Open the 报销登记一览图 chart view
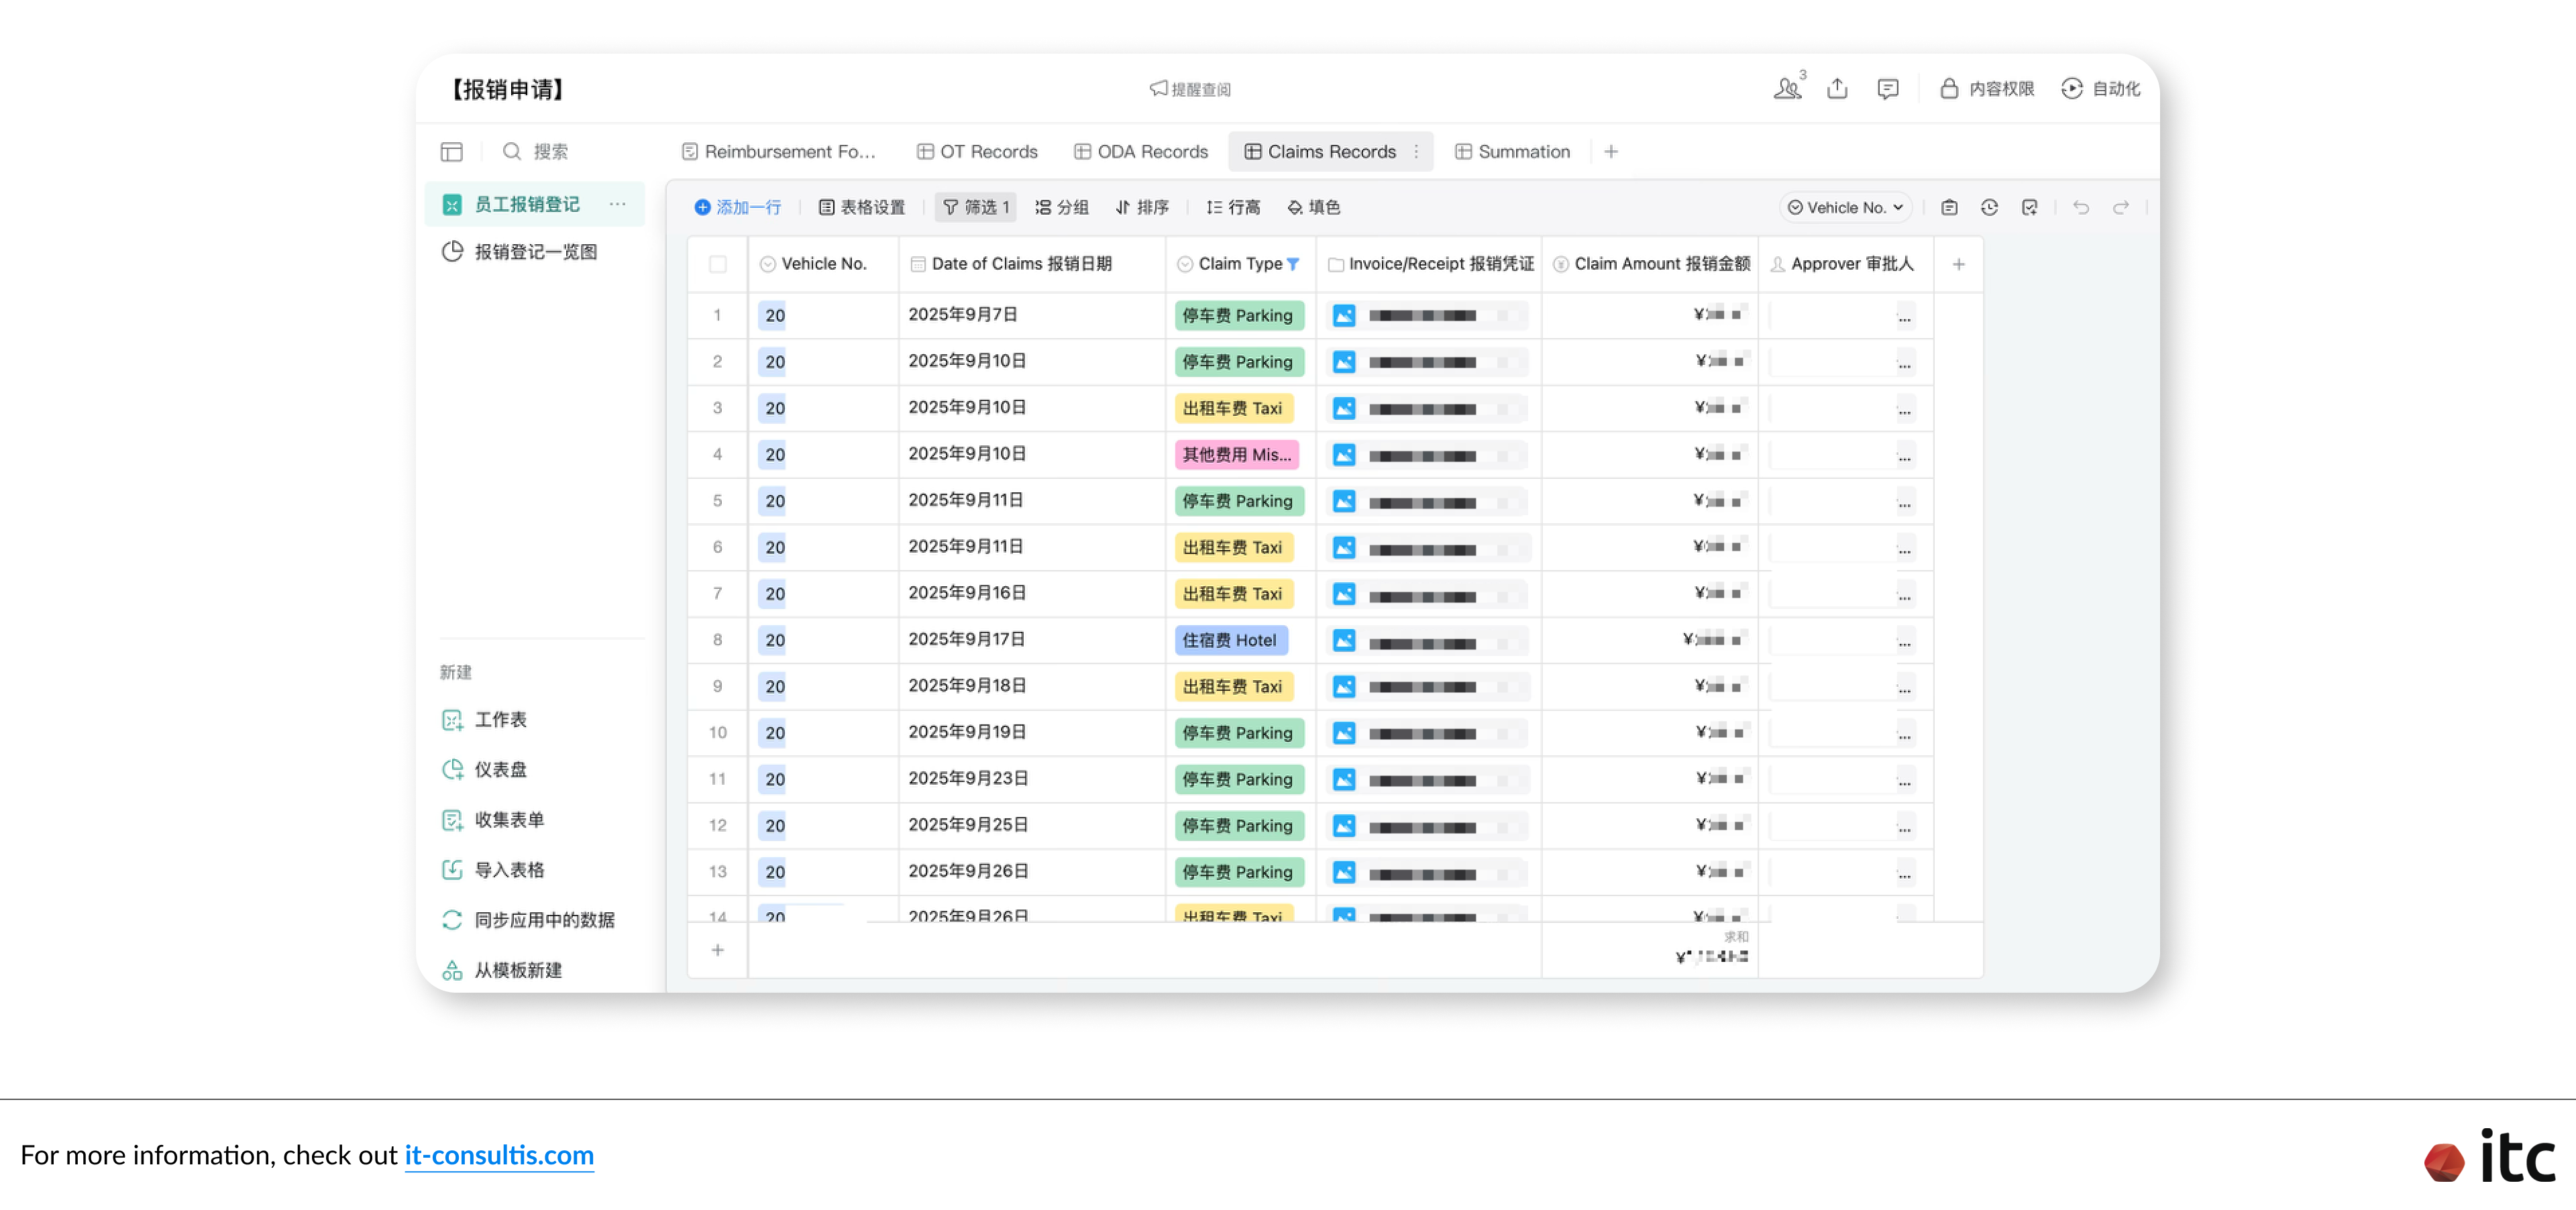Screen dimensions: 2576x1210 click(536, 252)
